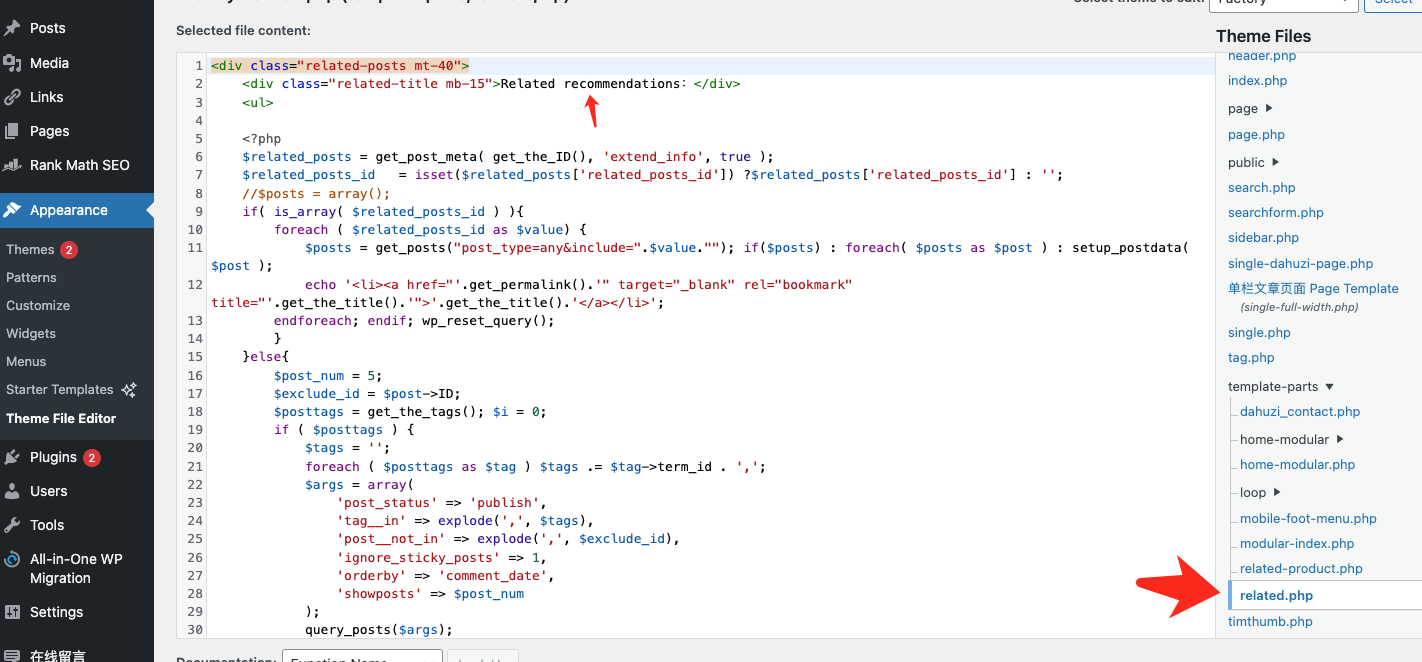Open the theme selection dropdown
The width and height of the screenshot is (1422, 662).
pyautogui.click(x=1283, y=3)
